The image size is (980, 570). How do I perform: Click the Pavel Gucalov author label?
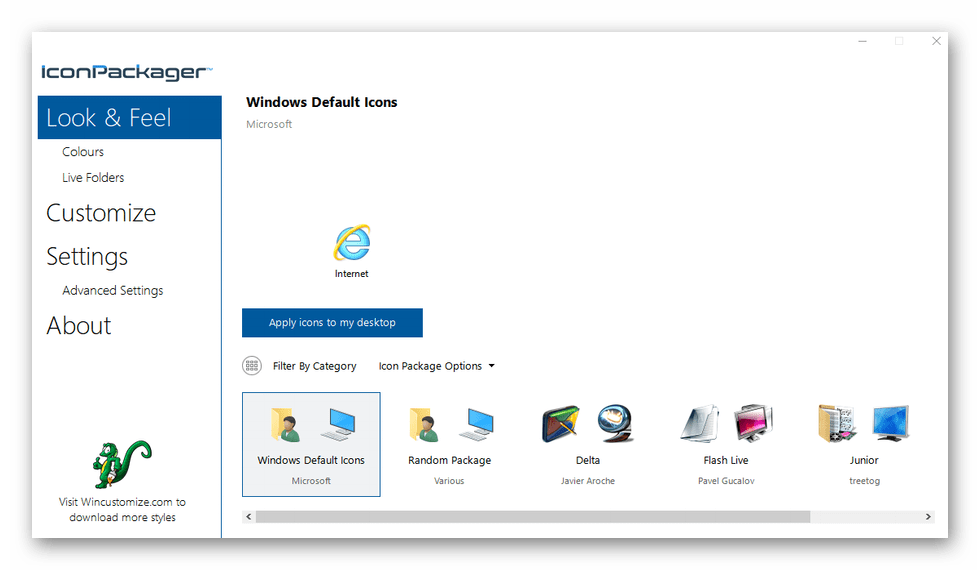pyautogui.click(x=726, y=481)
